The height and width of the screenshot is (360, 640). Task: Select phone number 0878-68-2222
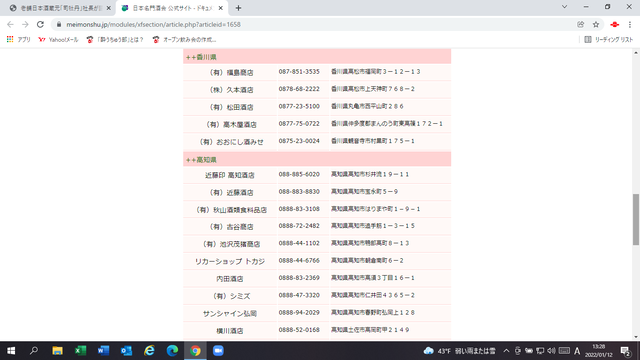[299, 89]
